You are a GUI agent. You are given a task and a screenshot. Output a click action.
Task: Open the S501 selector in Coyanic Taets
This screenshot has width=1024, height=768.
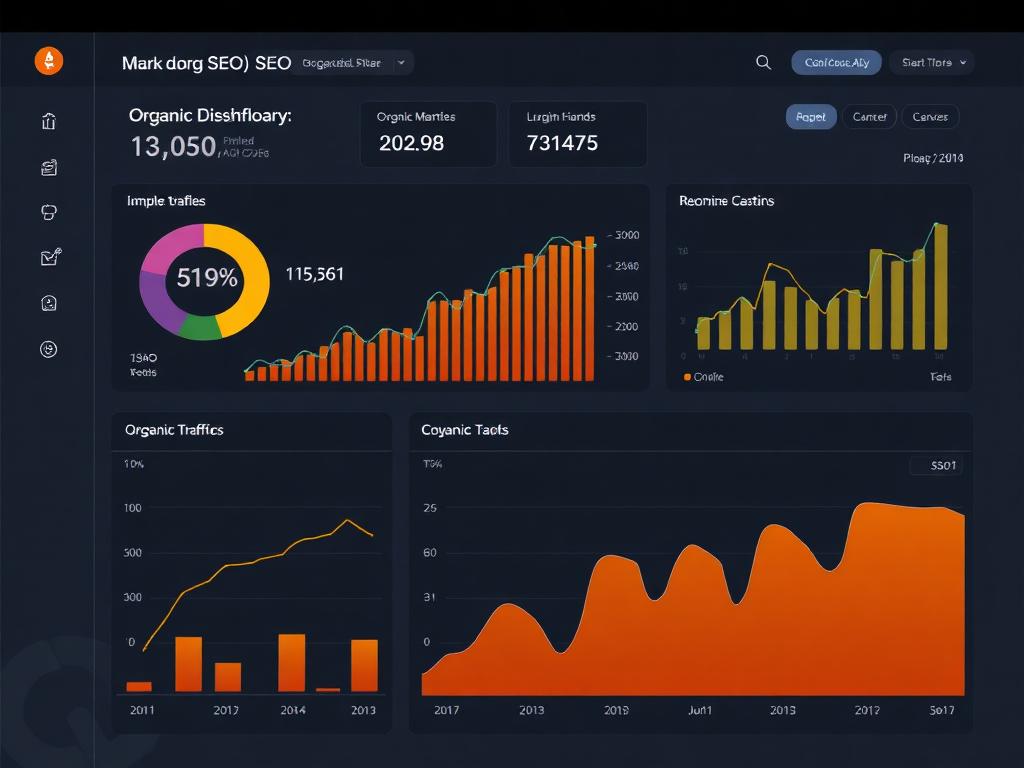point(936,465)
